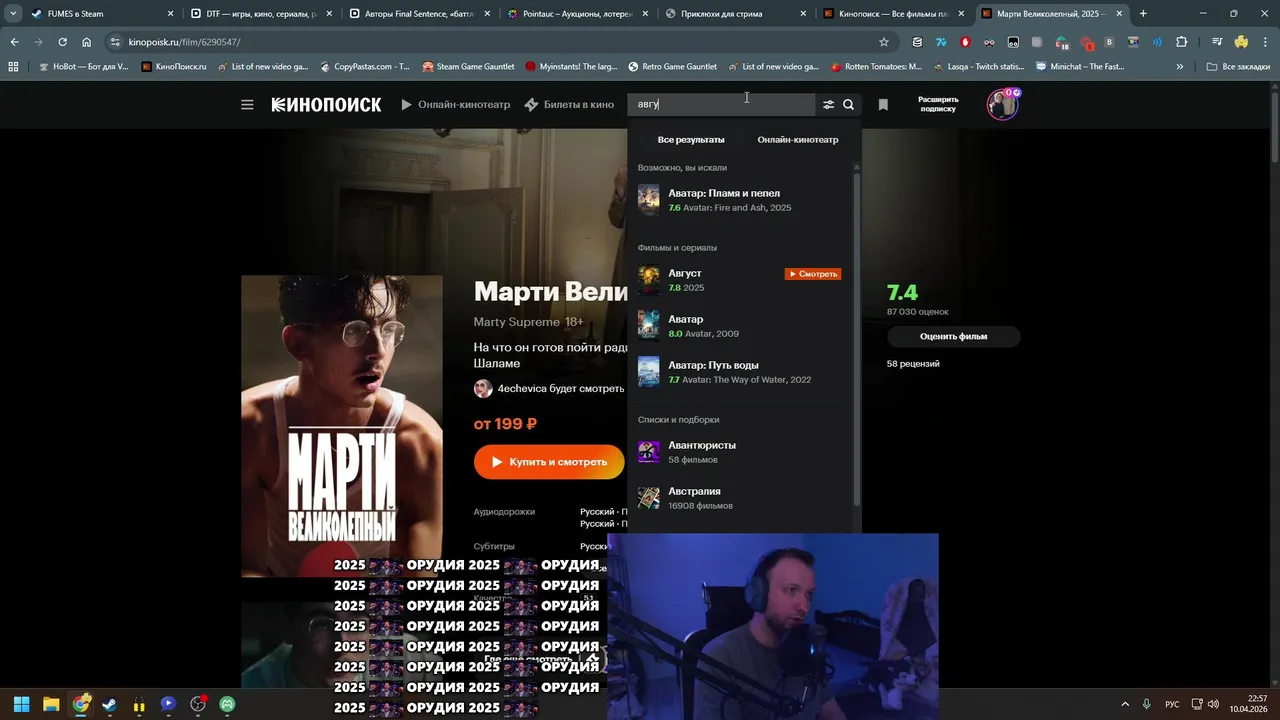This screenshot has height=720, width=1280.
Task: Open Билеты в кино link
Action: (569, 105)
